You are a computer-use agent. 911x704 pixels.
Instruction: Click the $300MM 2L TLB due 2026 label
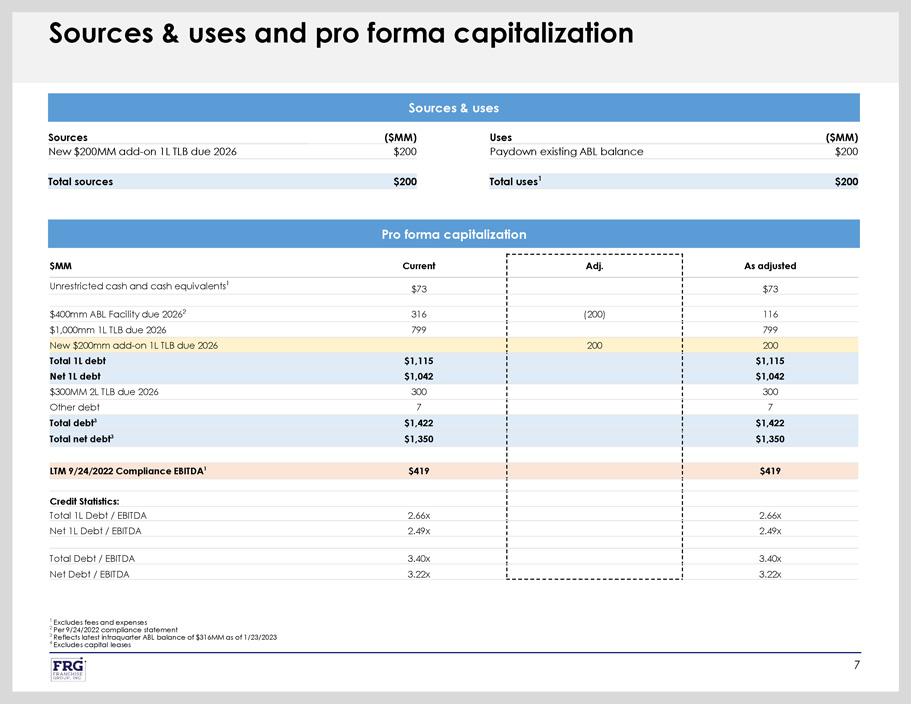103,392
